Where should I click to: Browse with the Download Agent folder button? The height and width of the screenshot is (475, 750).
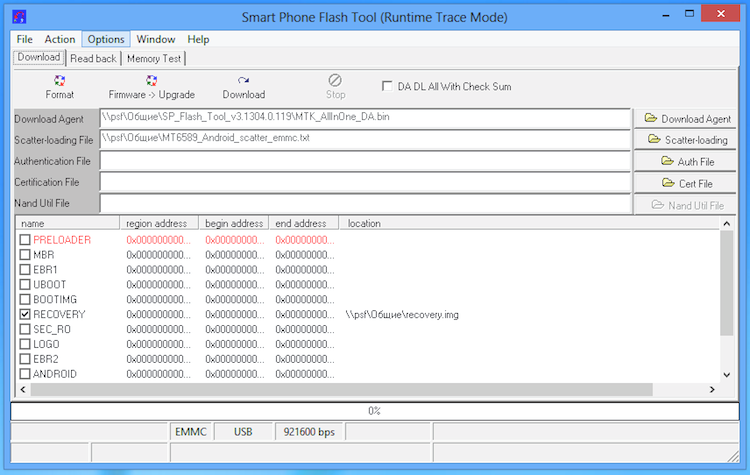(x=687, y=119)
